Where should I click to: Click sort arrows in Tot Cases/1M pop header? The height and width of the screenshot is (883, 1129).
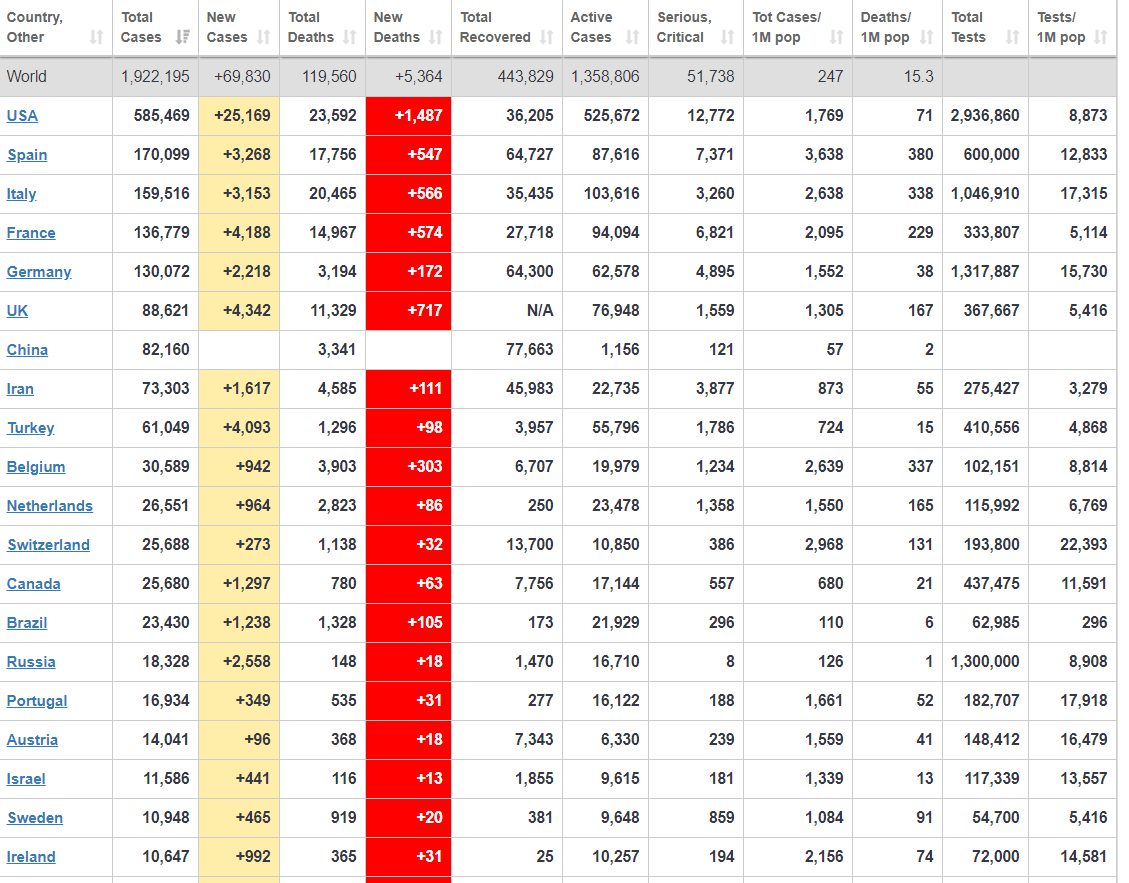click(836, 38)
